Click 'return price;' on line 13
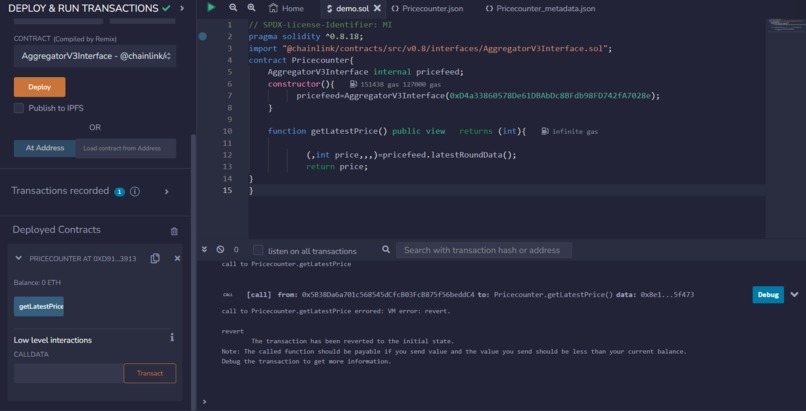This screenshot has height=411, width=806. pyautogui.click(x=337, y=166)
